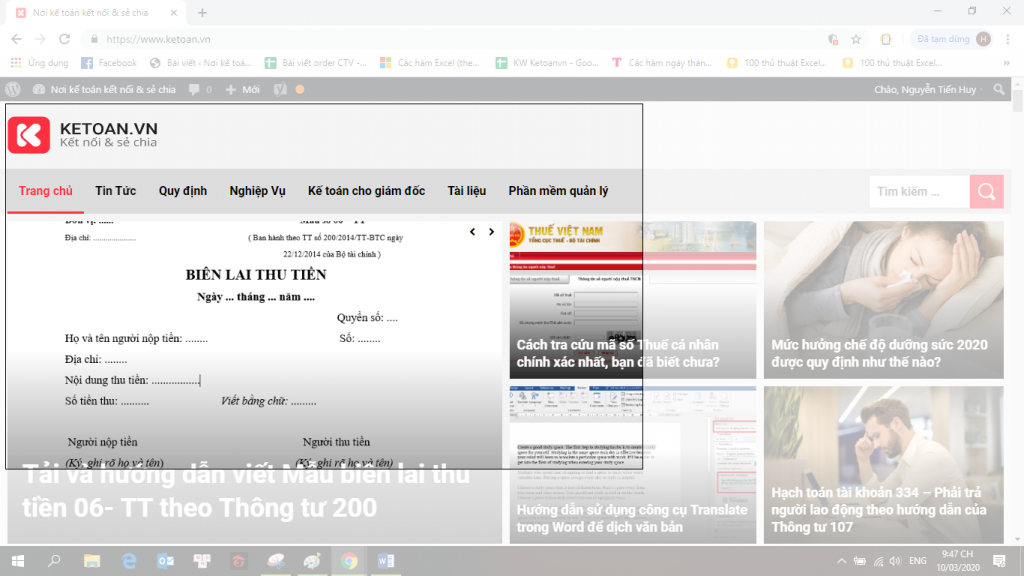The image size is (1024, 576).
Task: Open the Nghiệp Vụ menu
Action: 257,191
